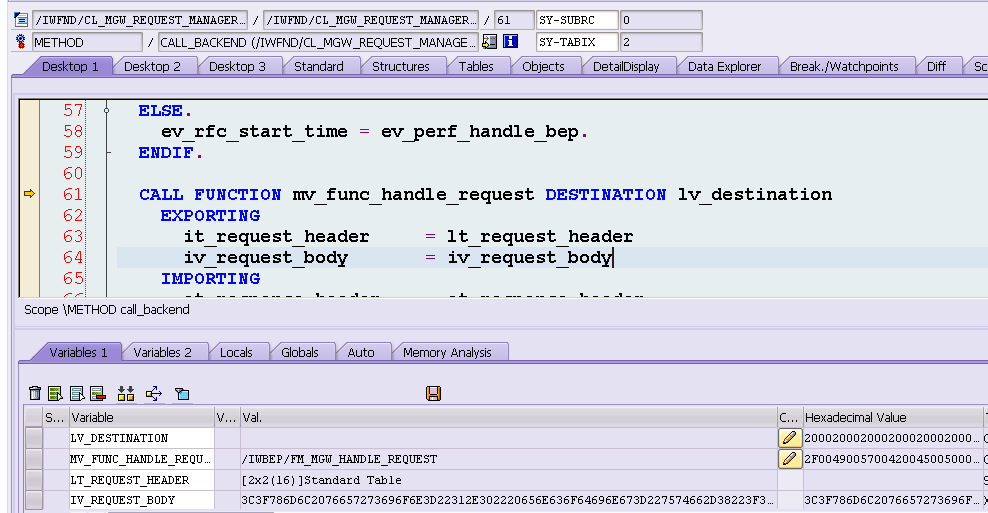Click the first green list icon in variables toolbar

55,394
